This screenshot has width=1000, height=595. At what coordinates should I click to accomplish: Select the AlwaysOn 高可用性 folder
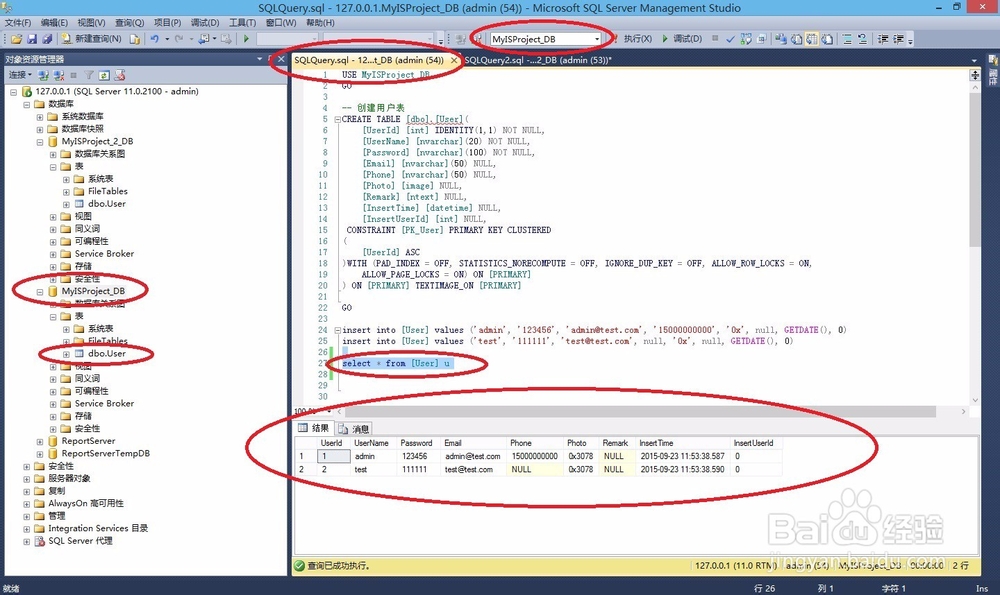tap(86, 504)
